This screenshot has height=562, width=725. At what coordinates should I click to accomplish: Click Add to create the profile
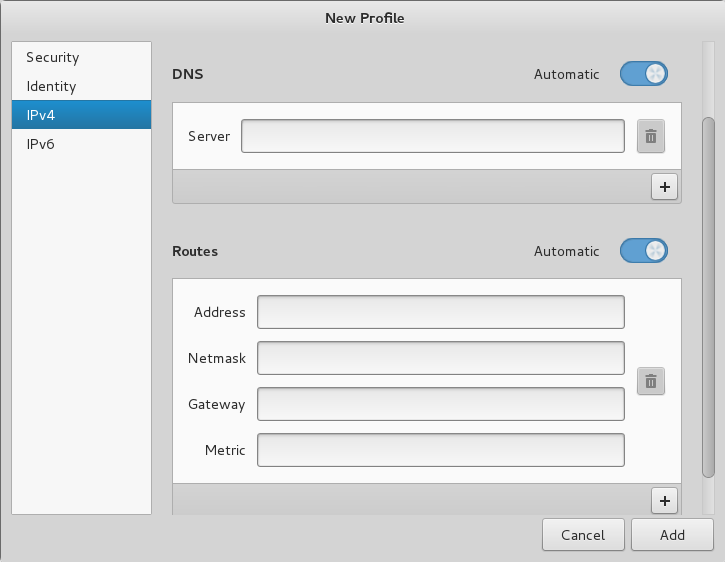coord(672,535)
